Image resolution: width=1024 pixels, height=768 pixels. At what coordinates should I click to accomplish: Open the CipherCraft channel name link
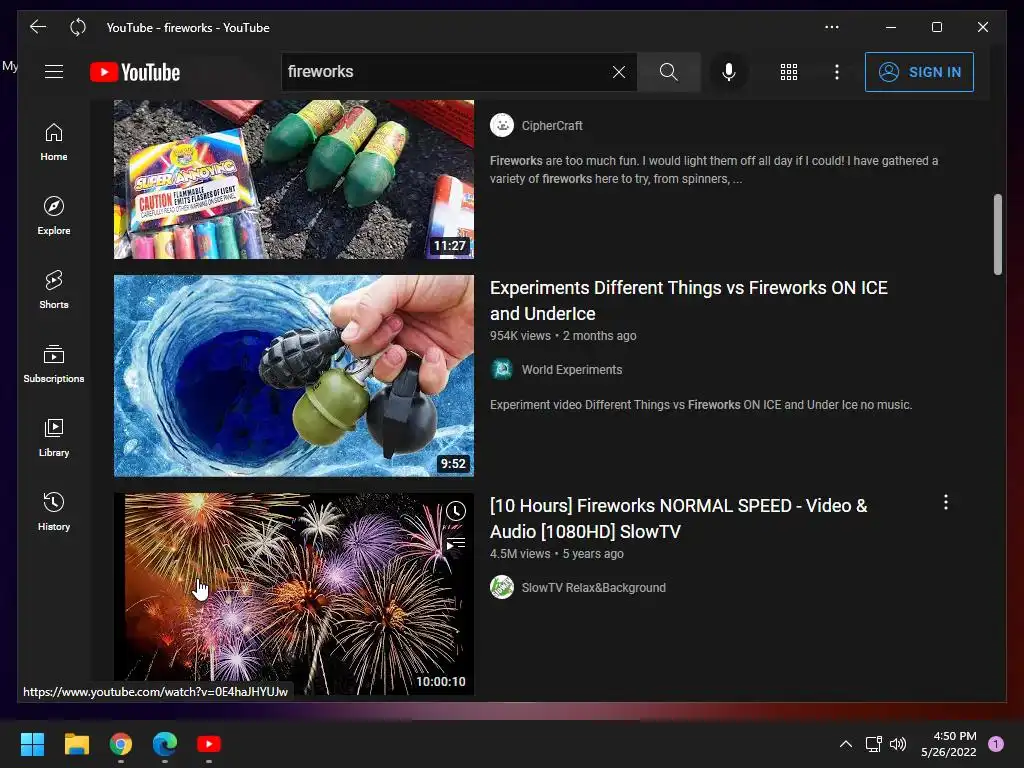click(552, 125)
